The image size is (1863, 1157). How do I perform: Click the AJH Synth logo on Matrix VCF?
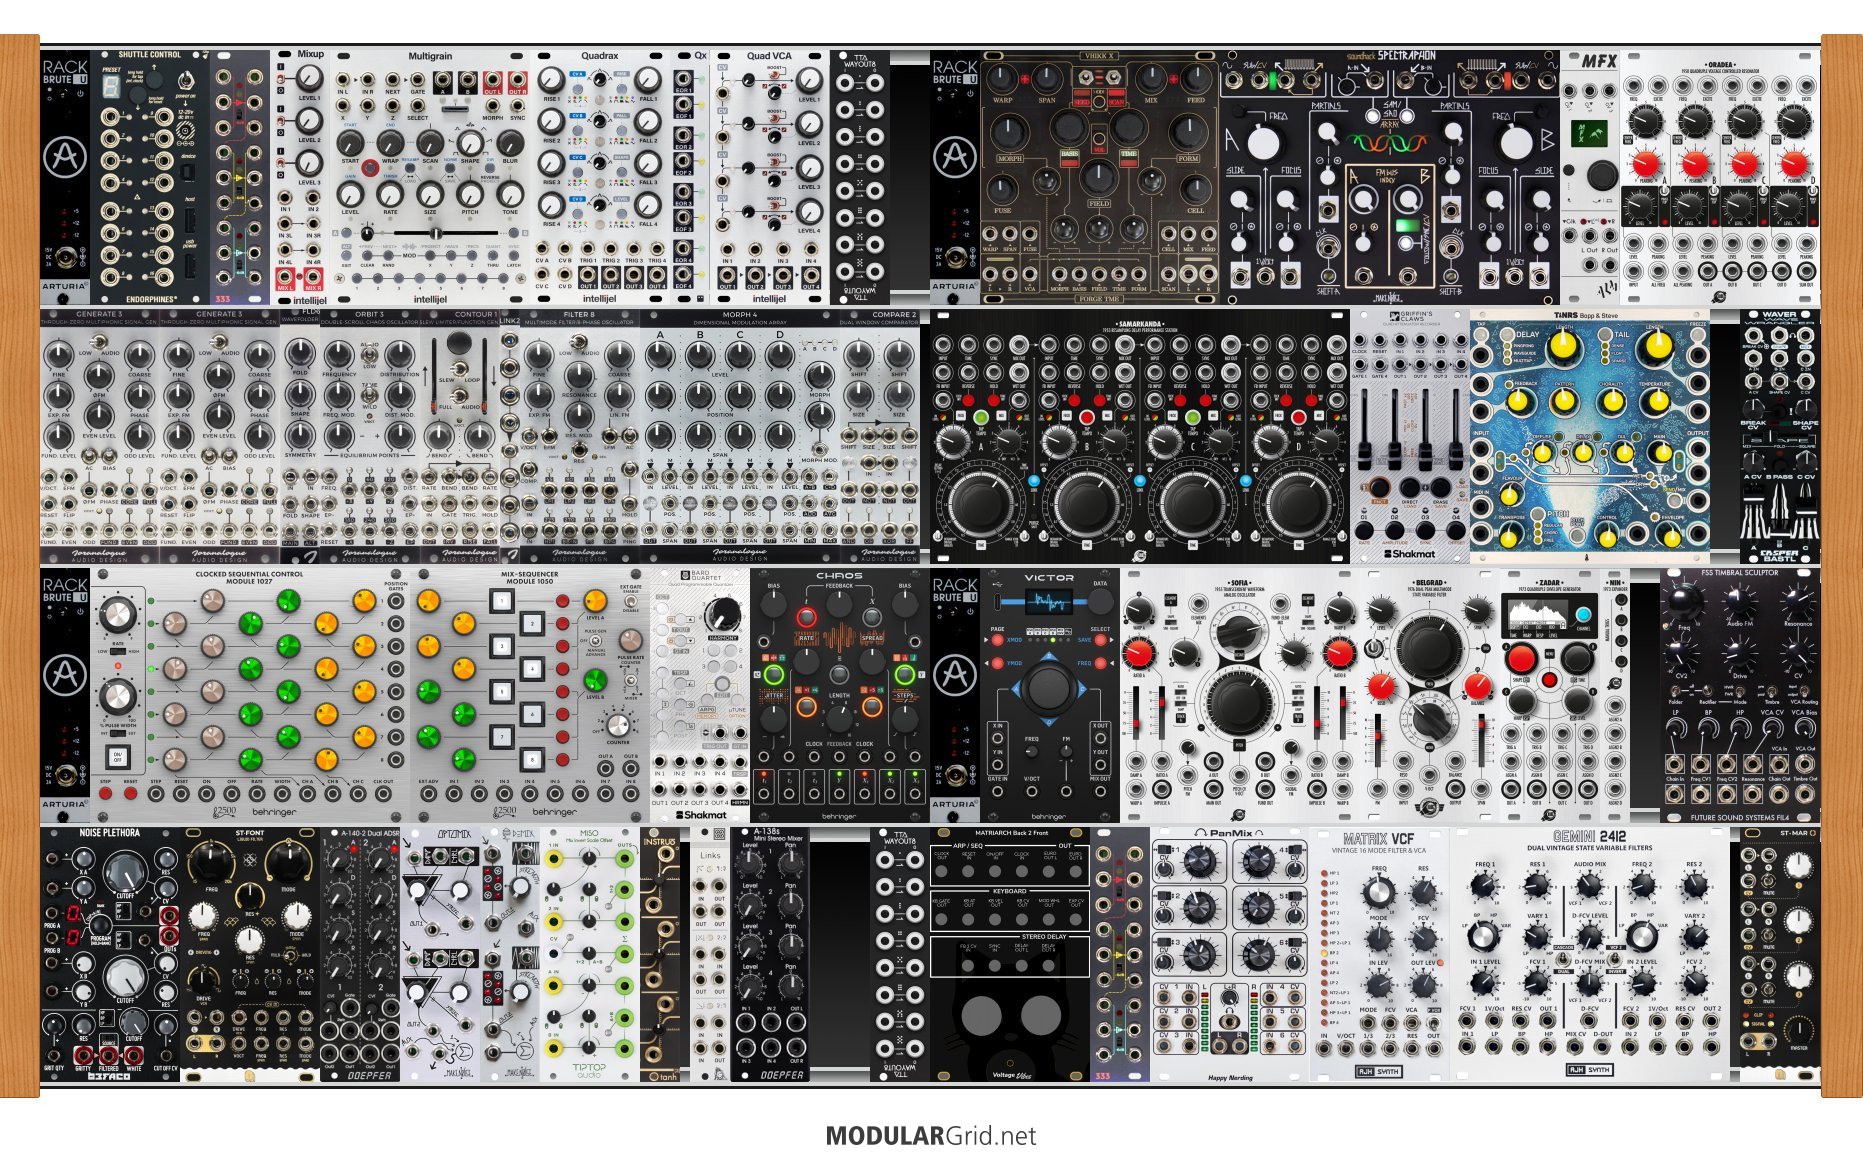point(1378,1071)
